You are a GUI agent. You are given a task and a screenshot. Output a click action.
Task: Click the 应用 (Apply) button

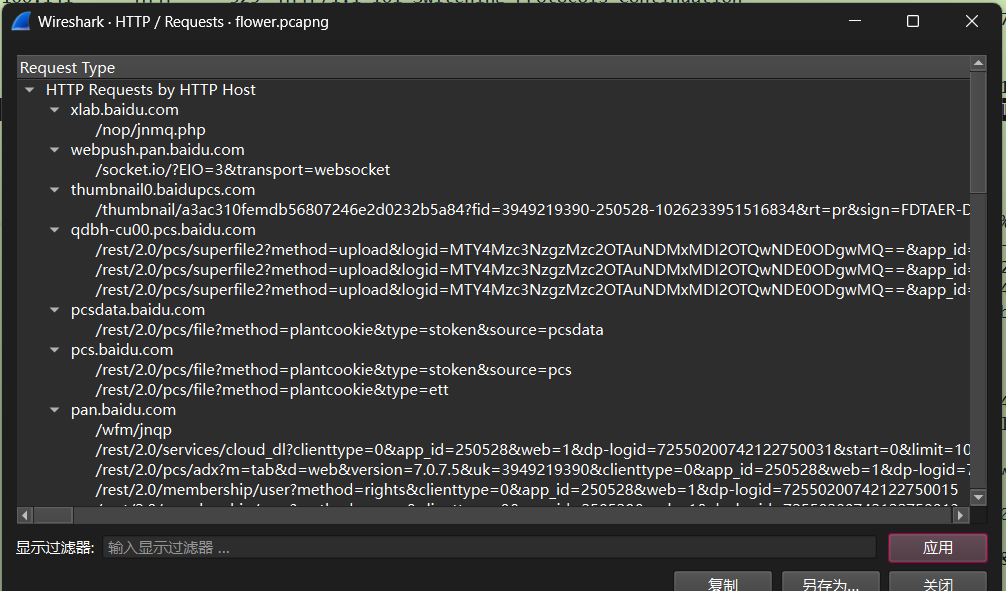pyautogui.click(x=937, y=547)
